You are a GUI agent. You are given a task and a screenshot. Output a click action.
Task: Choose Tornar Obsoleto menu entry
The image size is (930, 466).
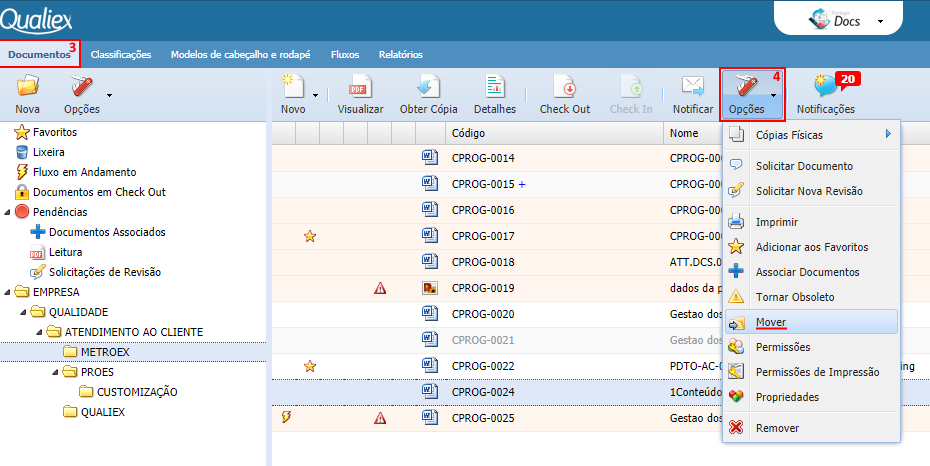coord(811,297)
